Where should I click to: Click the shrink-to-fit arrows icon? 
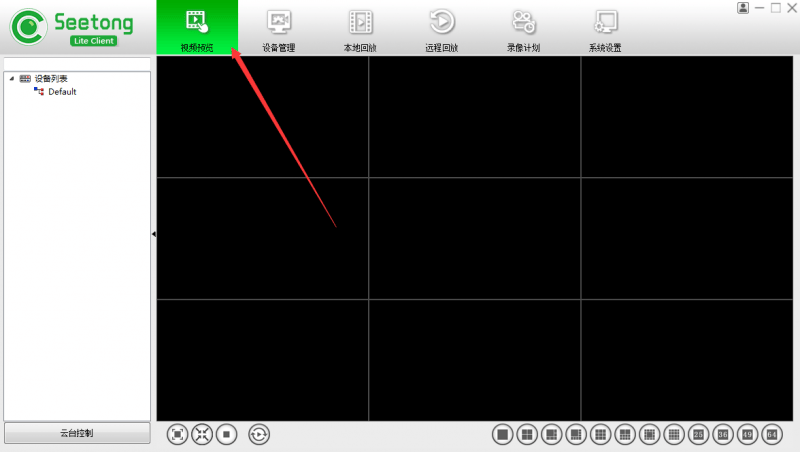tap(202, 435)
